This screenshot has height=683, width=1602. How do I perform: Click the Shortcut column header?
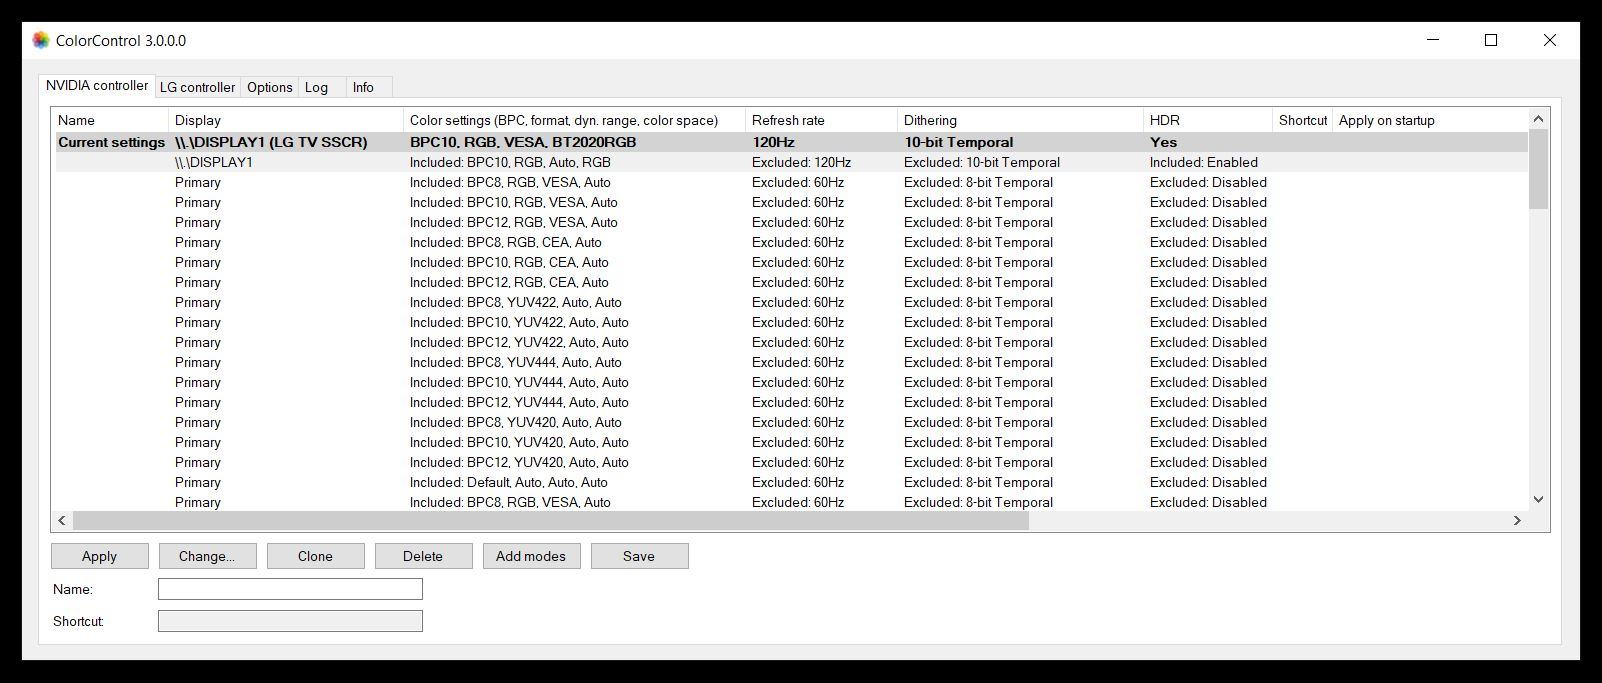[x=1302, y=120]
